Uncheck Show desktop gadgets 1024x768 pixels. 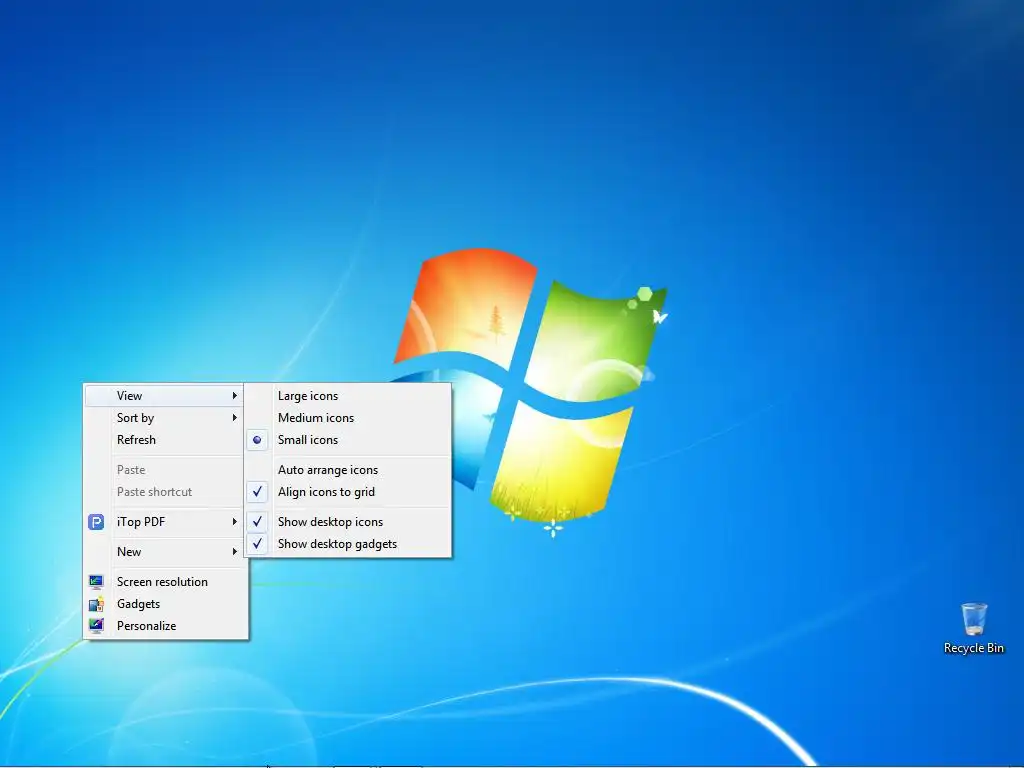(x=348, y=544)
